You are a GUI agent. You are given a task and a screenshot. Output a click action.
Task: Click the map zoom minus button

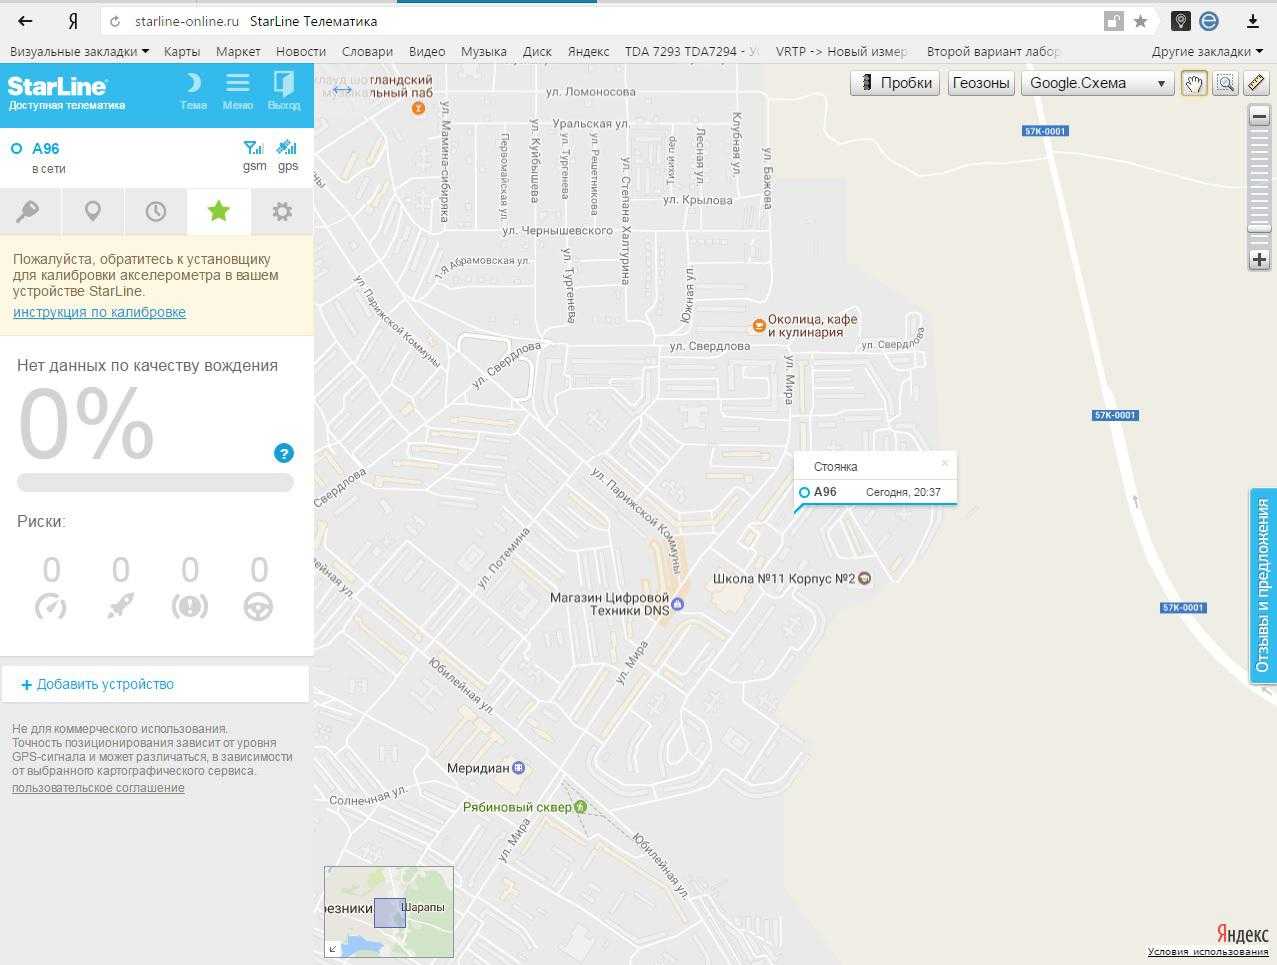1259,116
